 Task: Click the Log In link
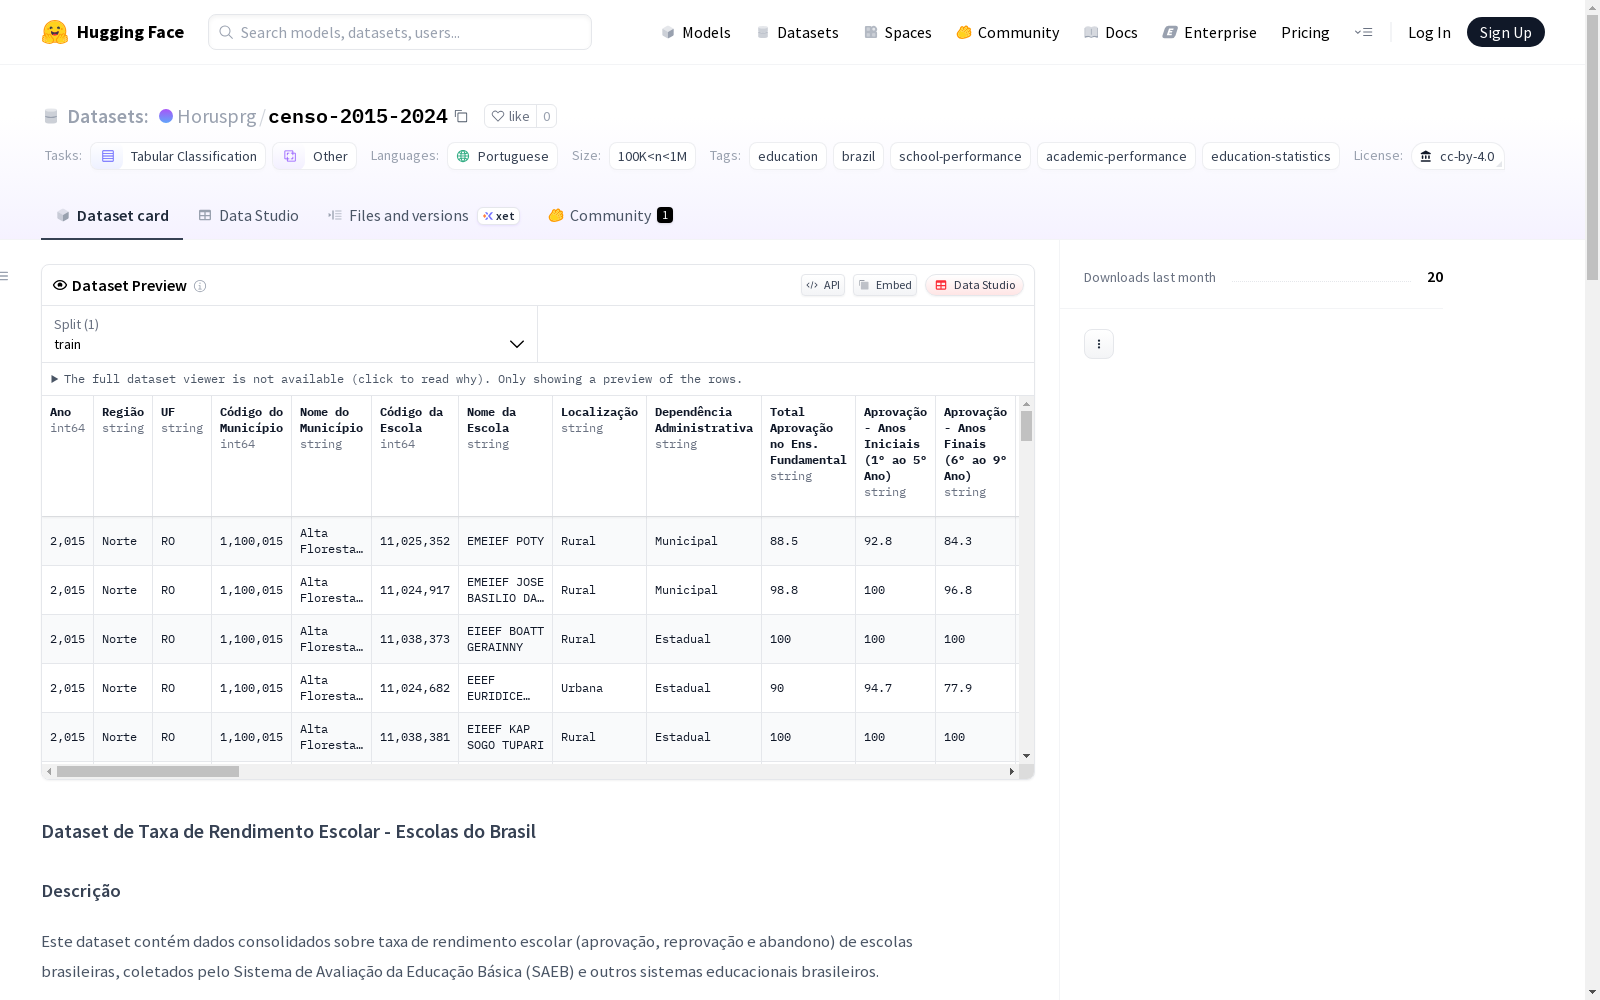coord(1429,32)
